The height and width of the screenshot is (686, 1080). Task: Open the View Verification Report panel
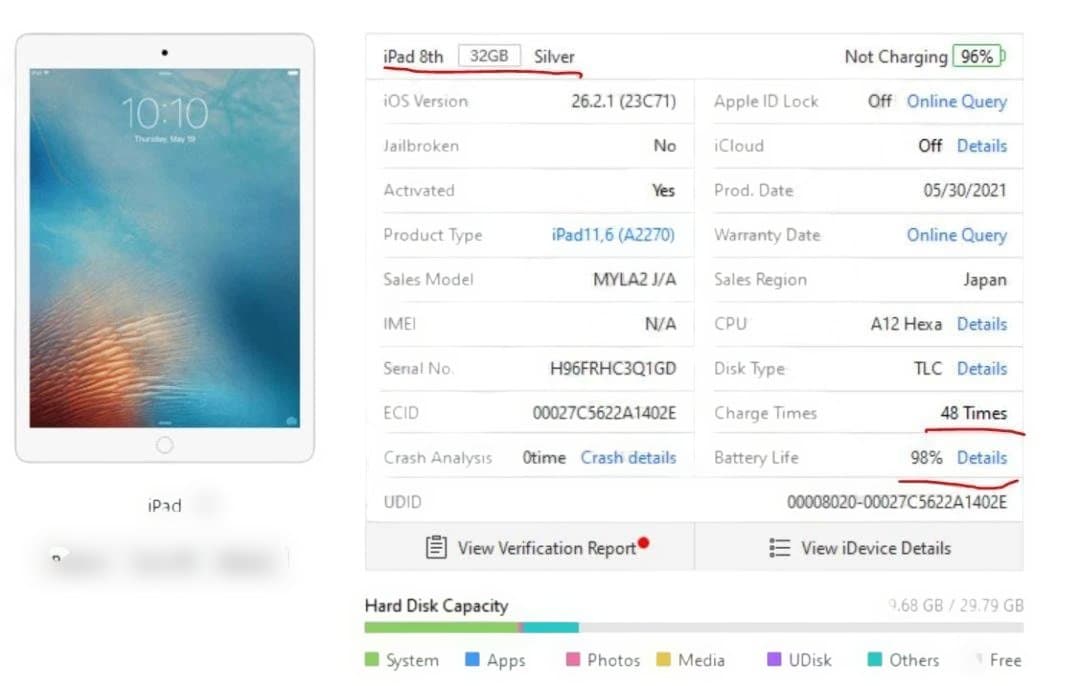coord(535,547)
